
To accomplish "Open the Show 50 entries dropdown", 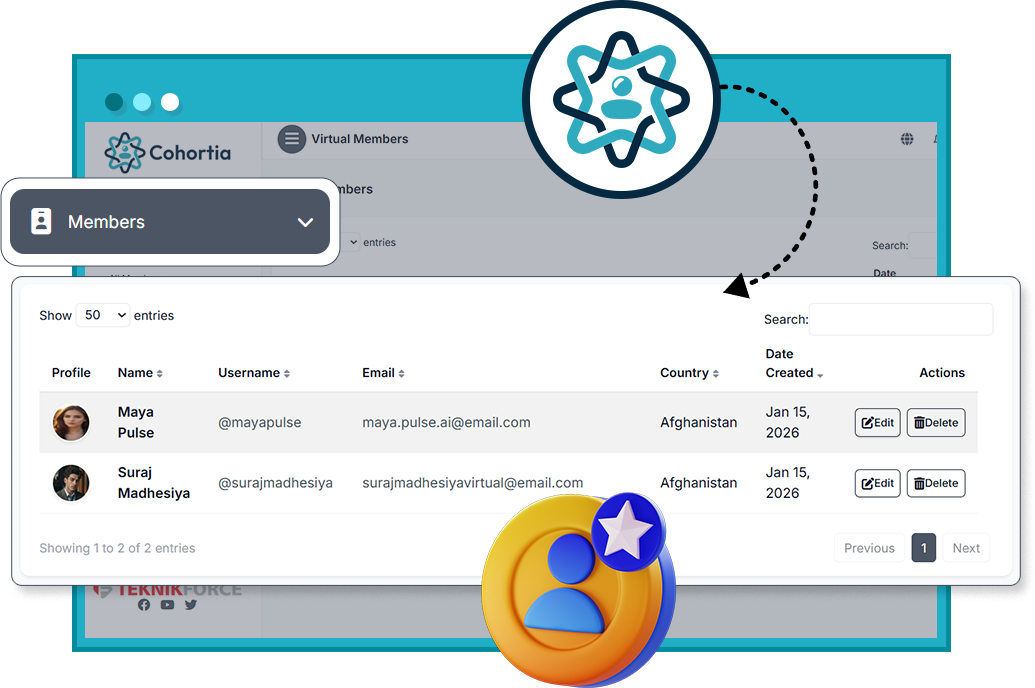I will click(103, 315).
